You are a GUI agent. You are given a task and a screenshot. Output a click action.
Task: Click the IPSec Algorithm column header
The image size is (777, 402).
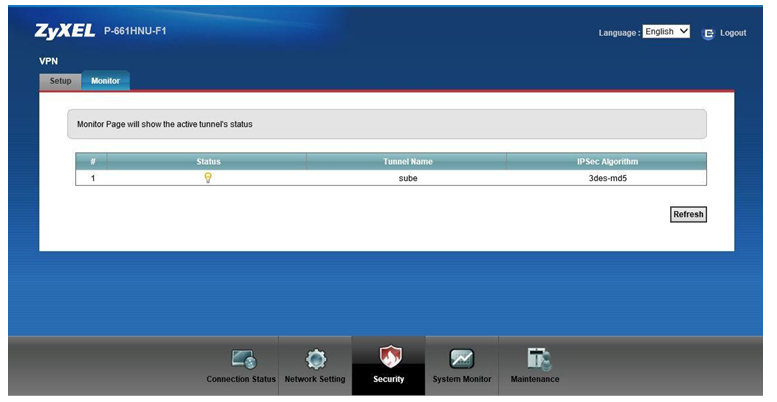pyautogui.click(x=607, y=162)
